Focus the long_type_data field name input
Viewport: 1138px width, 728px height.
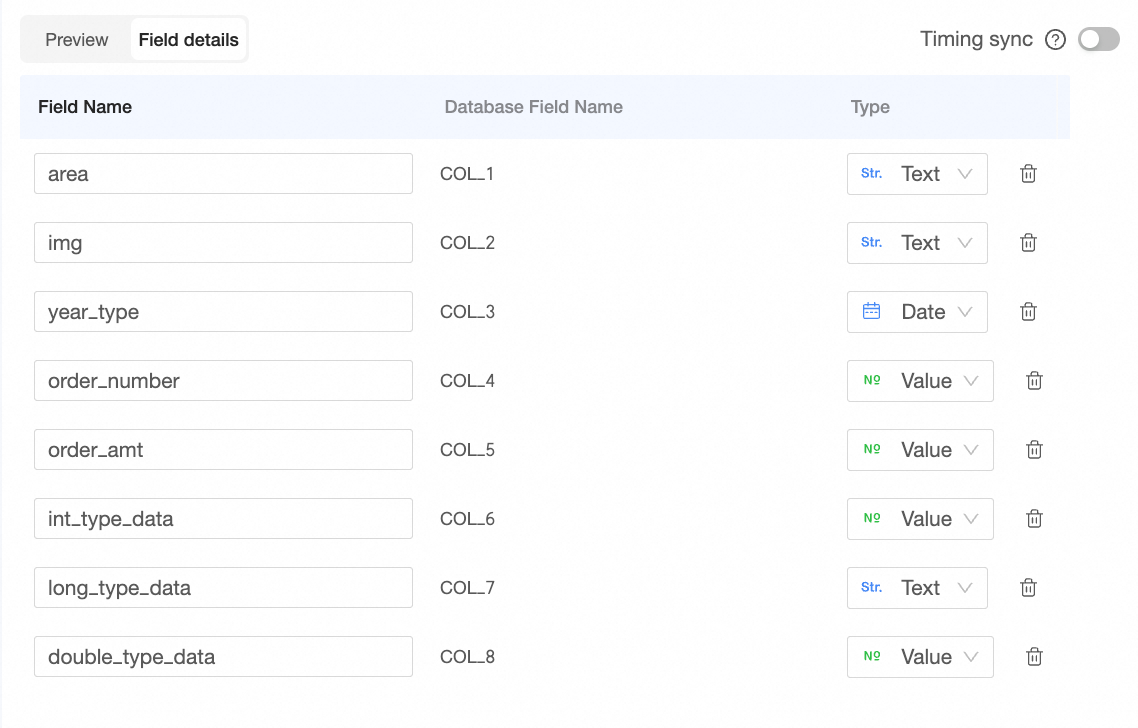point(223,587)
